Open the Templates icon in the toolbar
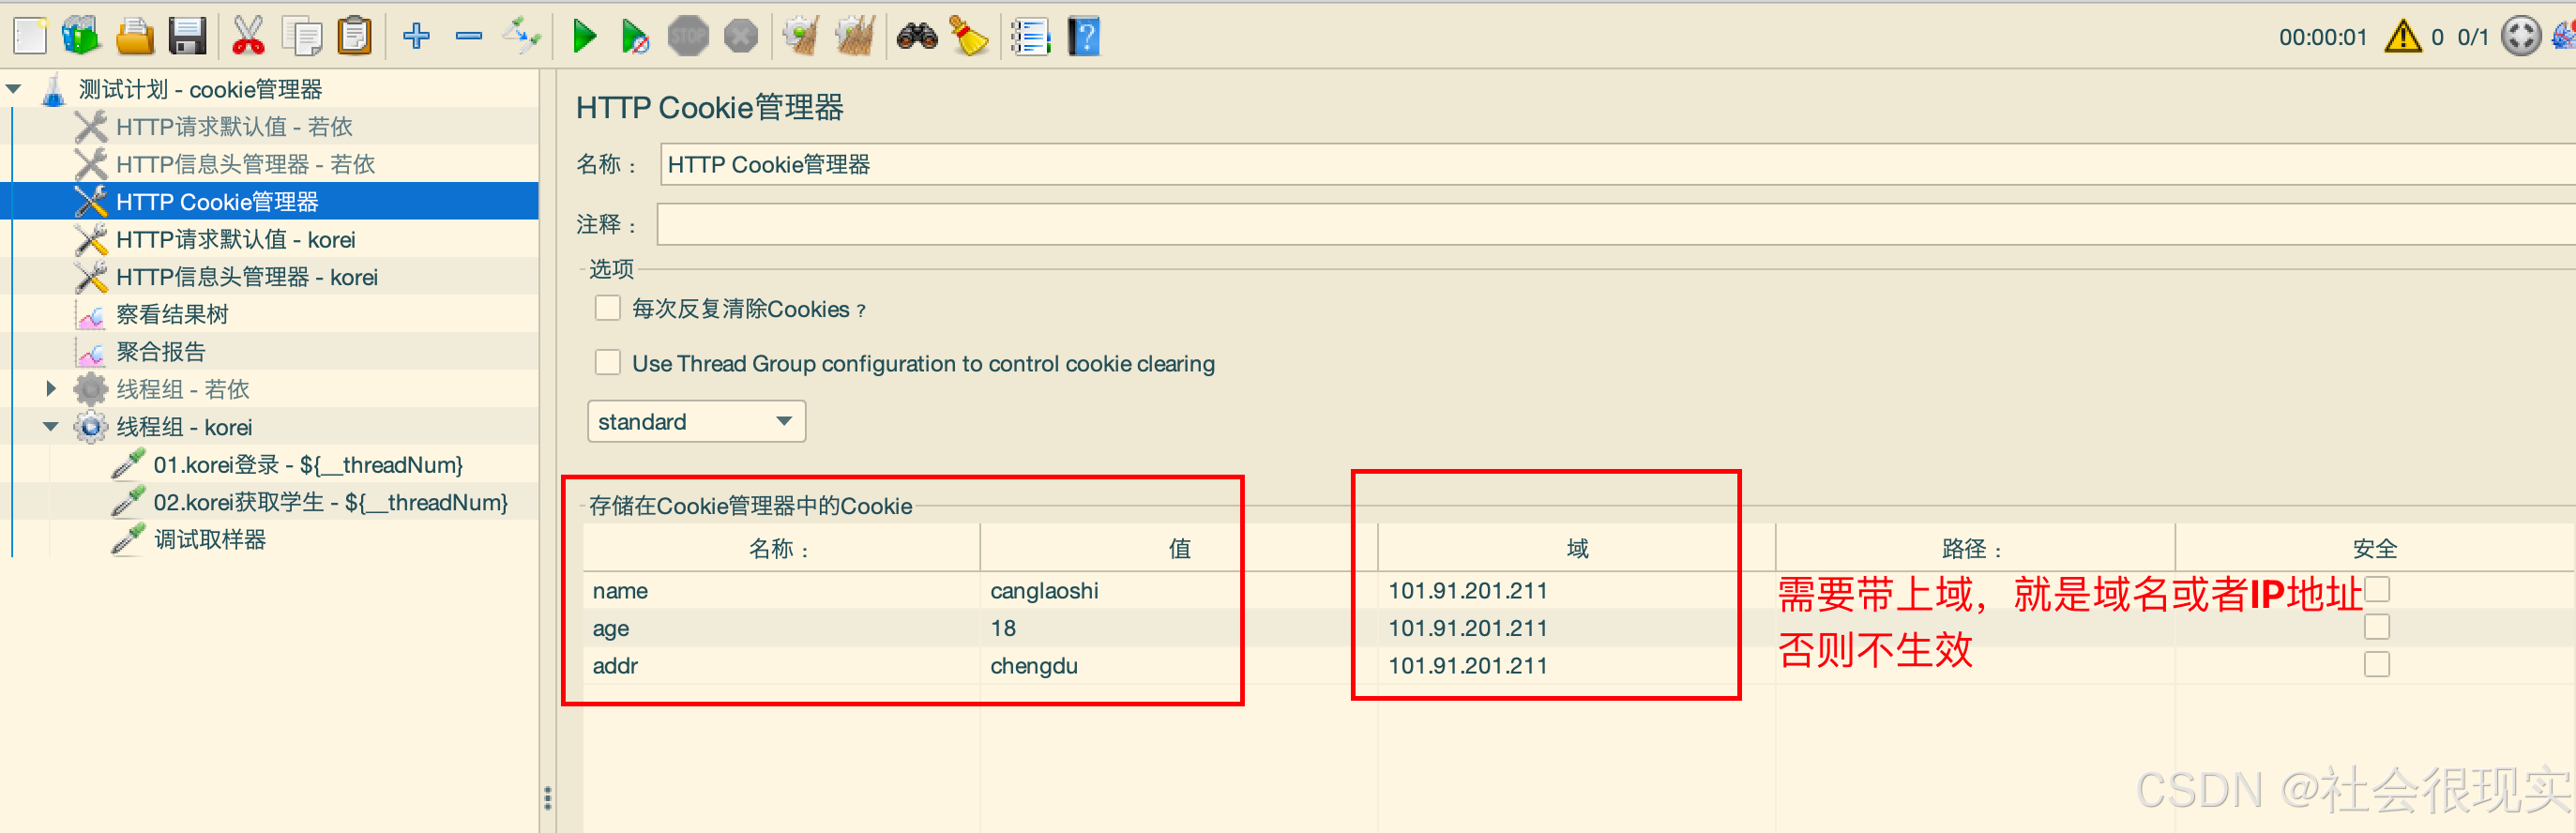The image size is (2576, 833). (x=81, y=36)
